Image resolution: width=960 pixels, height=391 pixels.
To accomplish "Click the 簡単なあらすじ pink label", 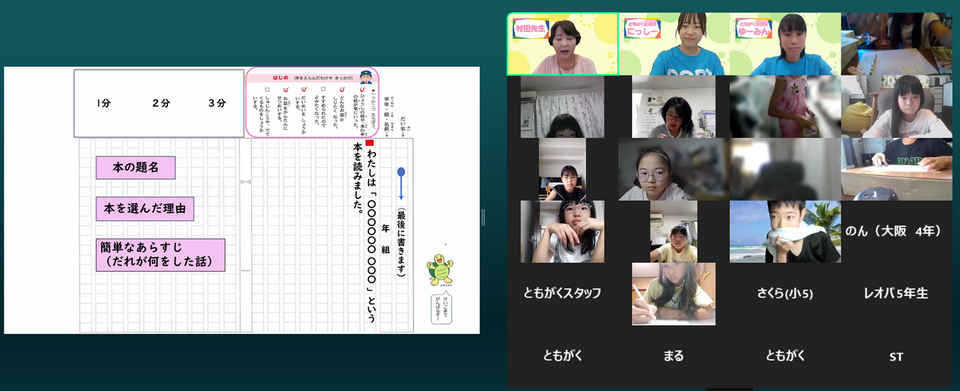I will 160,256.
